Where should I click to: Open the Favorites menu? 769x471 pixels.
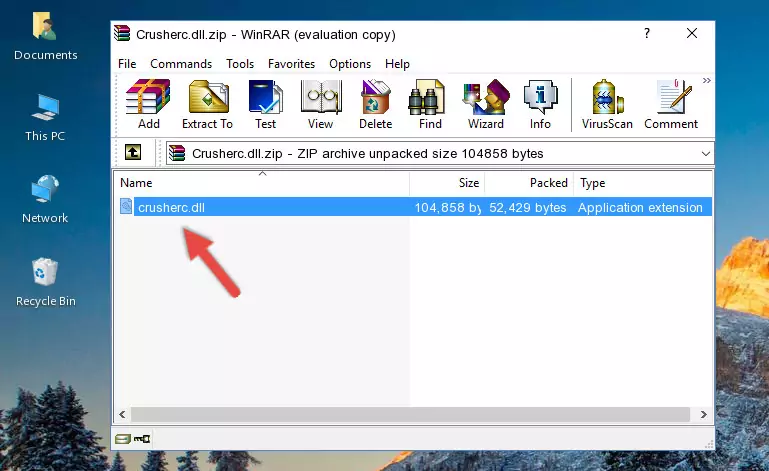pos(291,64)
